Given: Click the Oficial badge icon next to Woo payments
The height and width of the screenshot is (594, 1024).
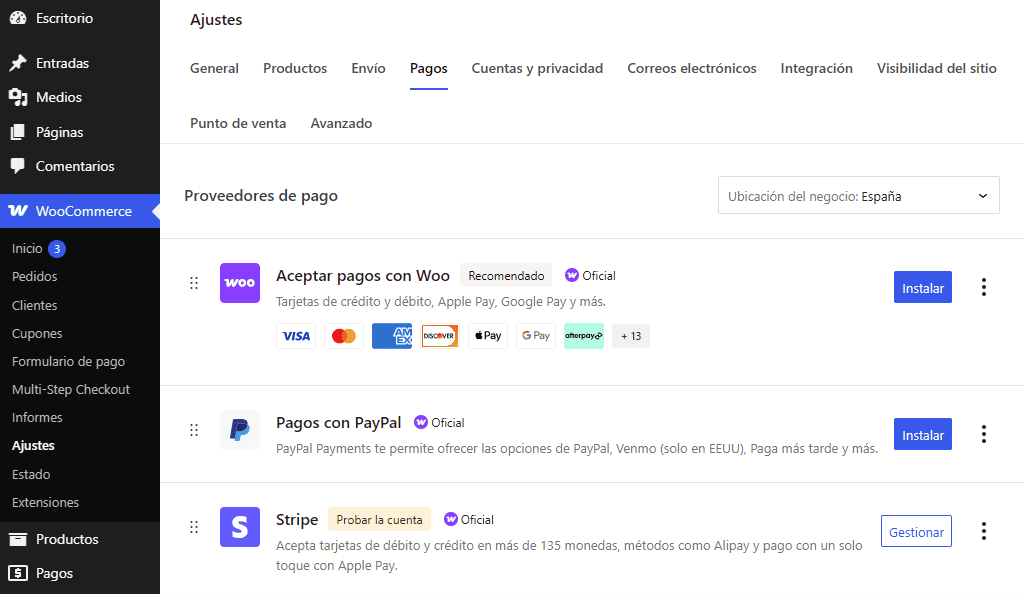Looking at the screenshot, I should tap(571, 275).
